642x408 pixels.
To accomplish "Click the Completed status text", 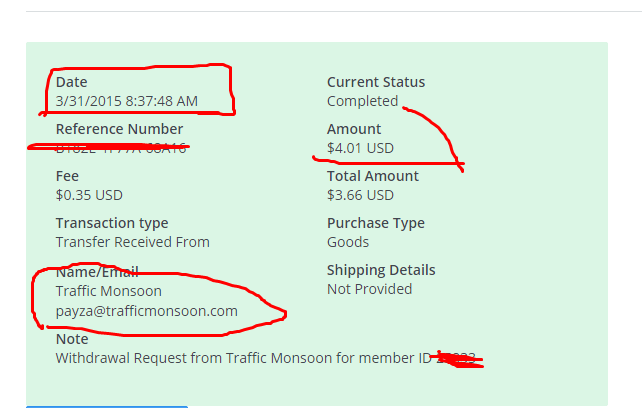I will pyautogui.click(x=362, y=101).
